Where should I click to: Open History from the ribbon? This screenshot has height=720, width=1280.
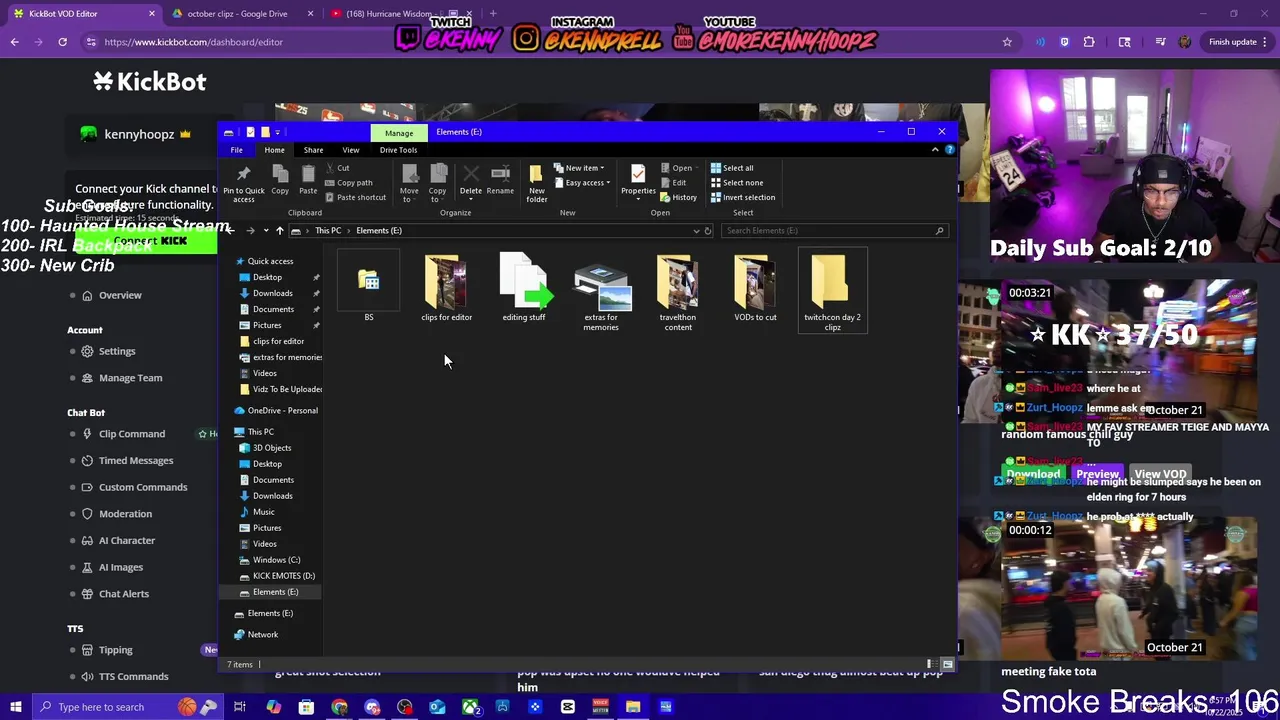679,197
